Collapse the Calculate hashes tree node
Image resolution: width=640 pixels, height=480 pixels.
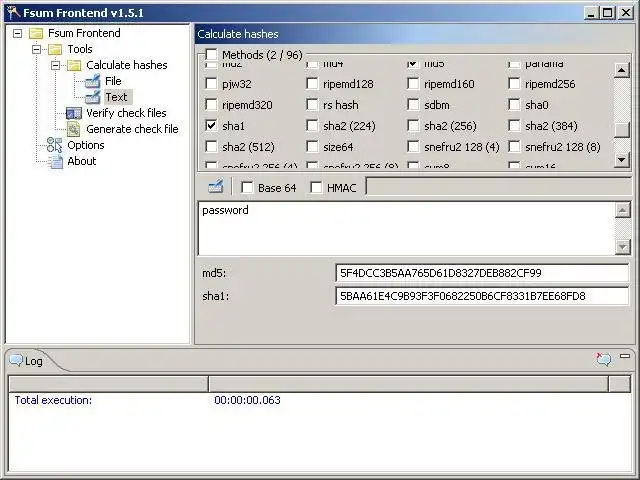56,65
